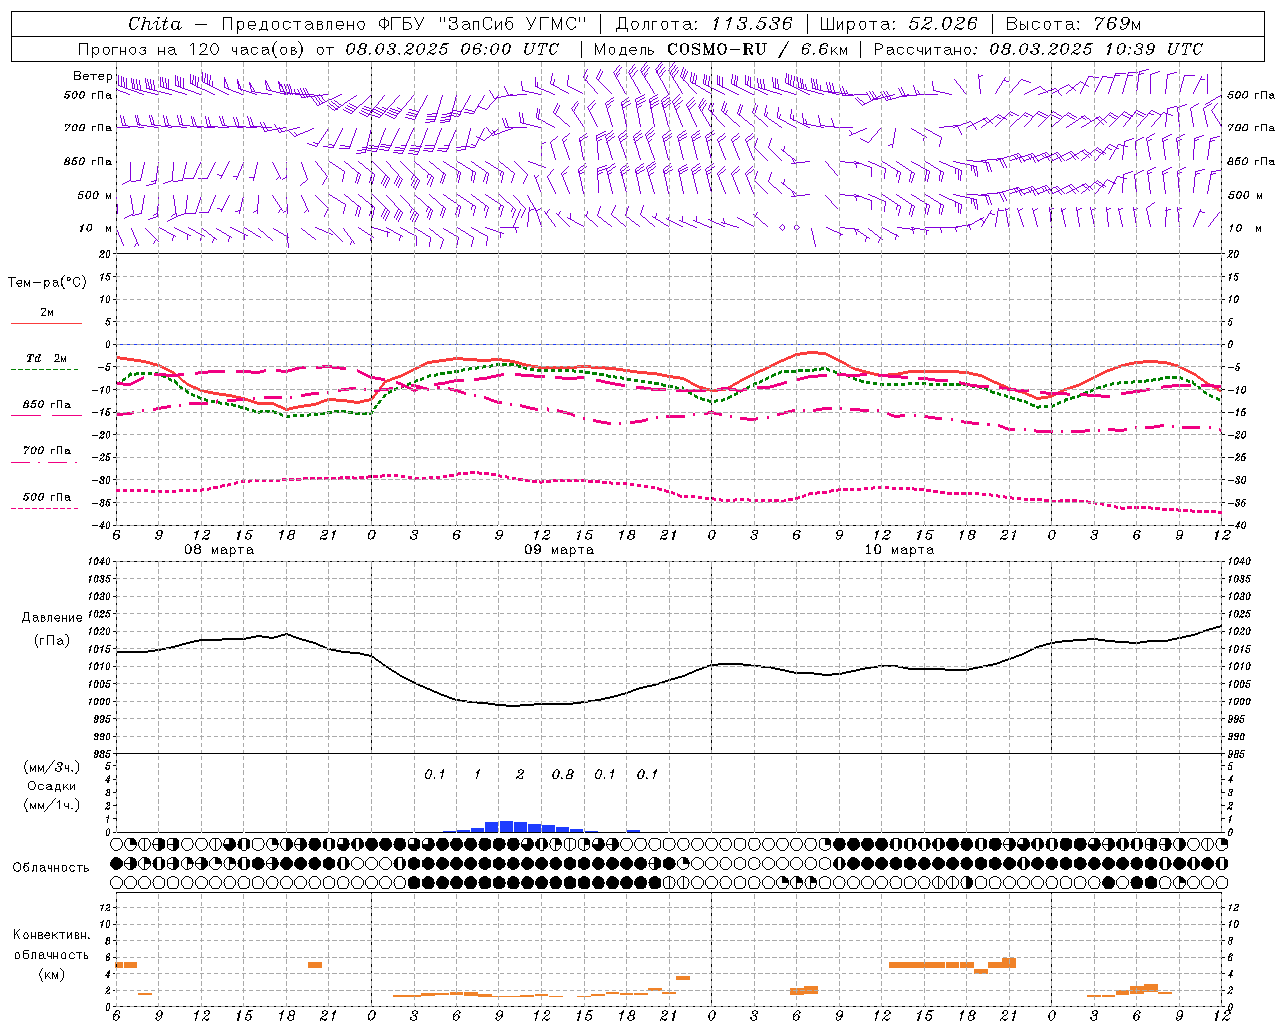
Task: Click the '0.8' precipitation amount value
Action: click(x=563, y=774)
